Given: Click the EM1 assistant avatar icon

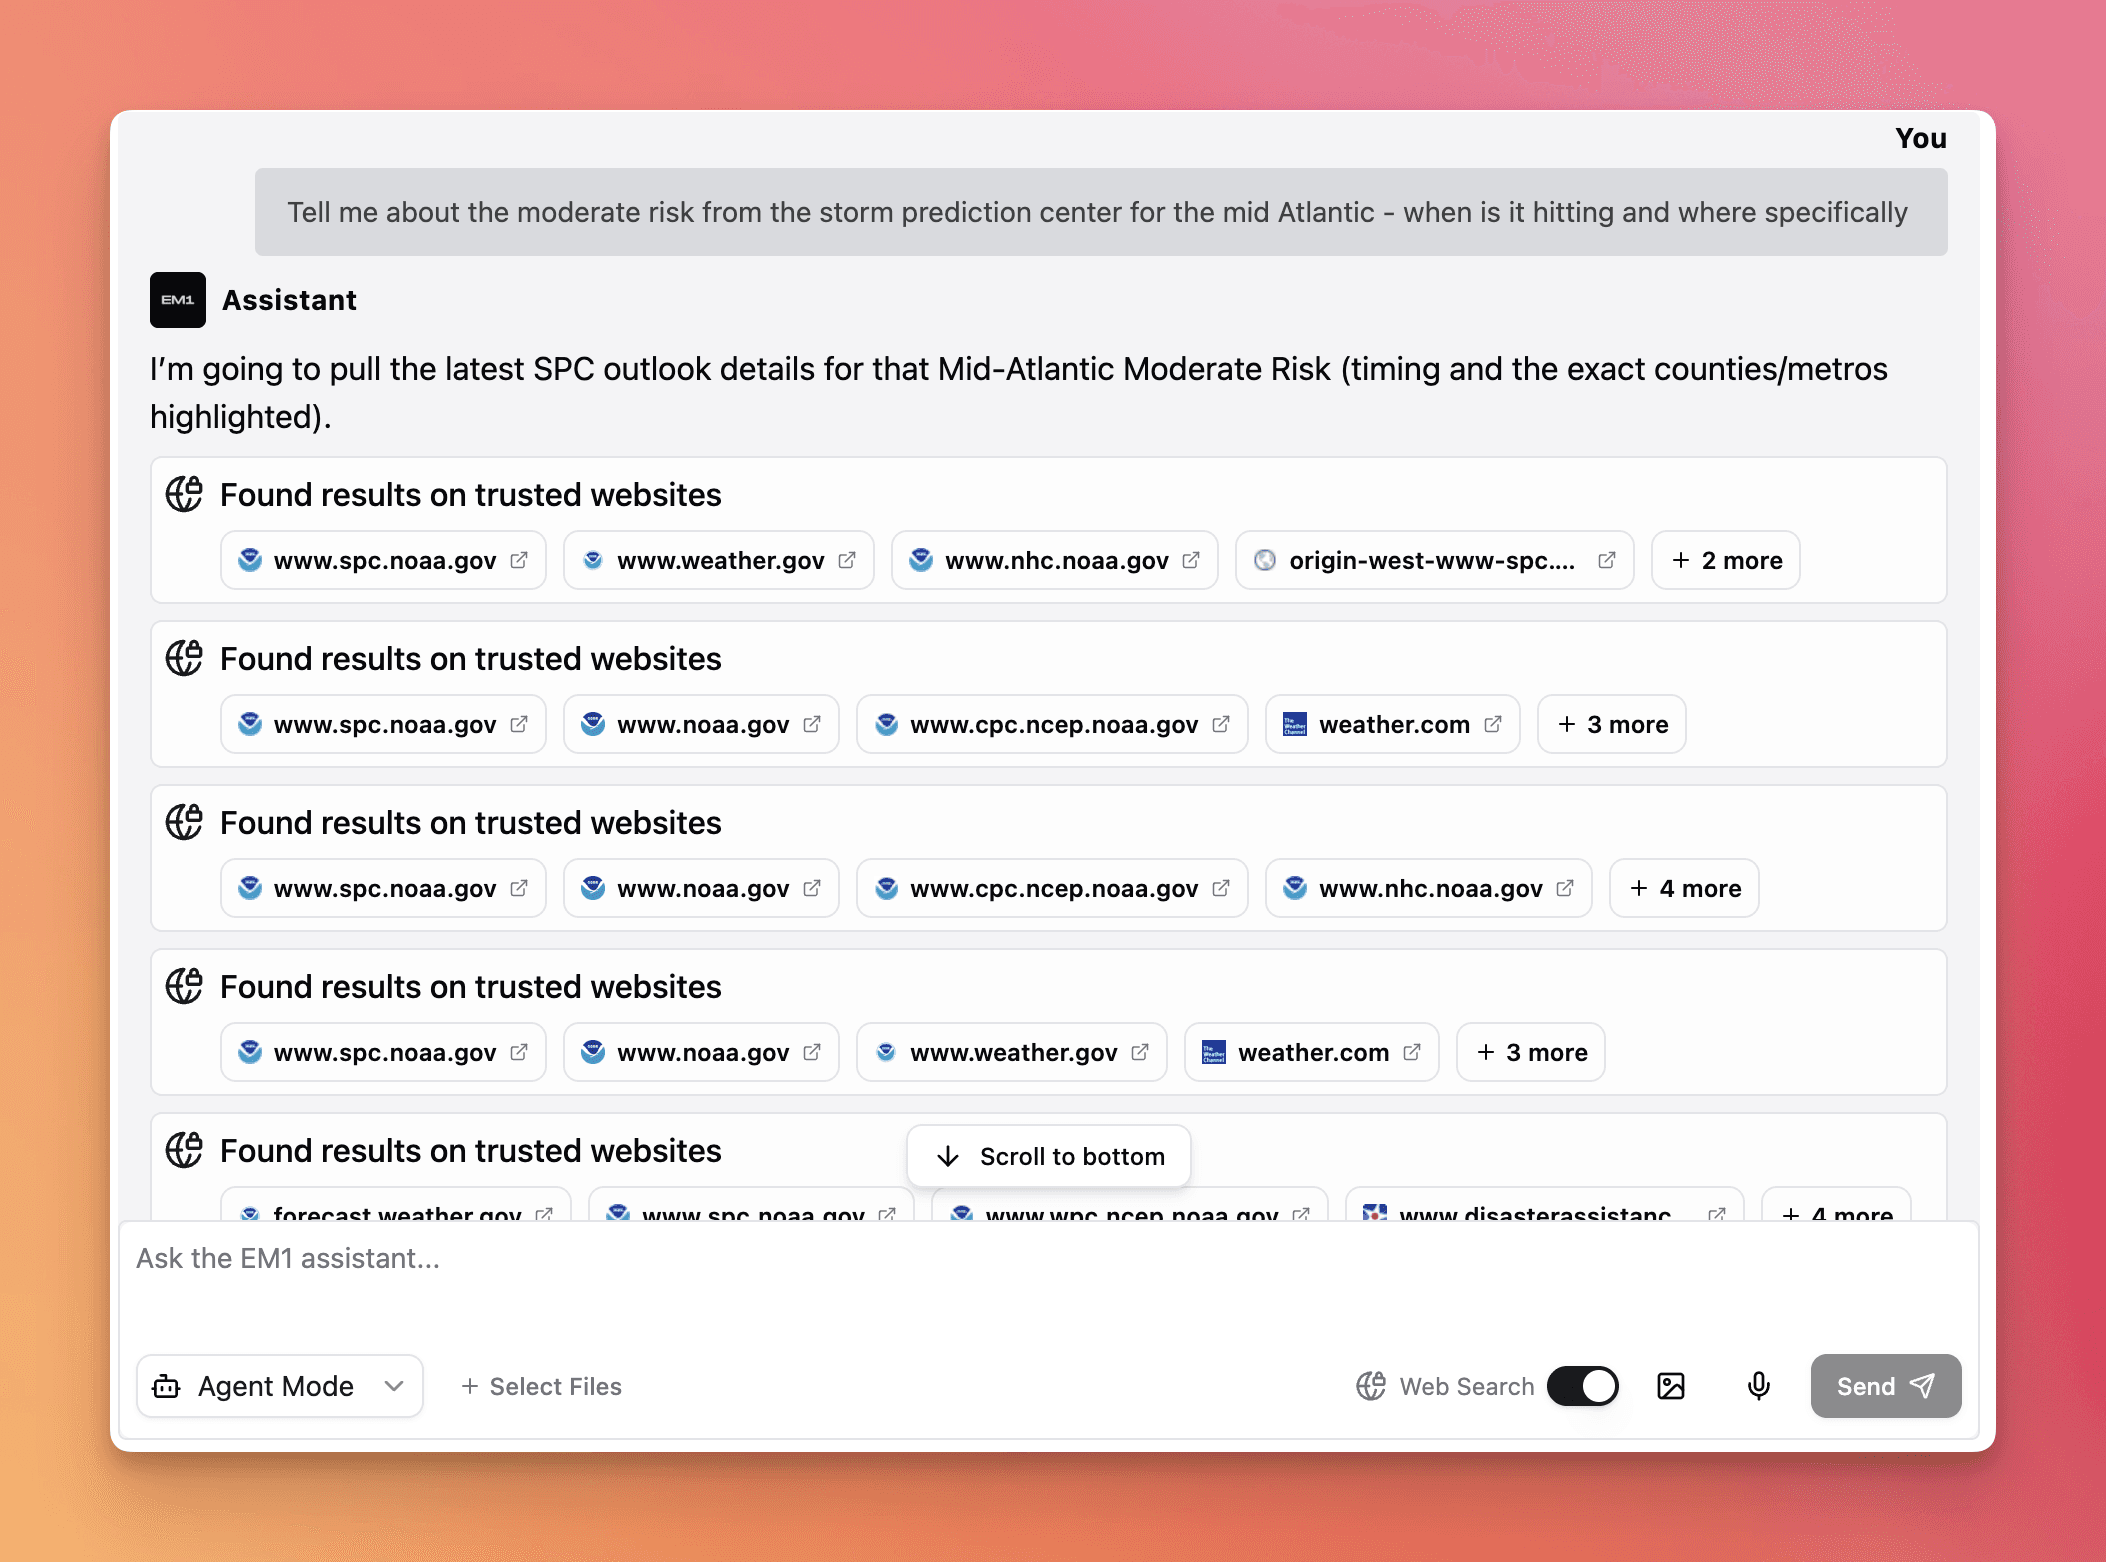Looking at the screenshot, I should pyautogui.click(x=178, y=300).
